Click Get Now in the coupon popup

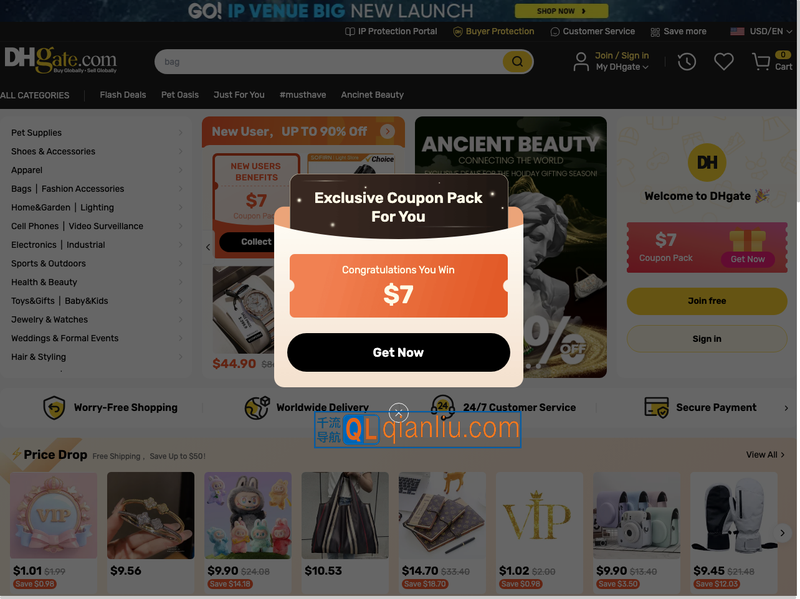click(398, 353)
